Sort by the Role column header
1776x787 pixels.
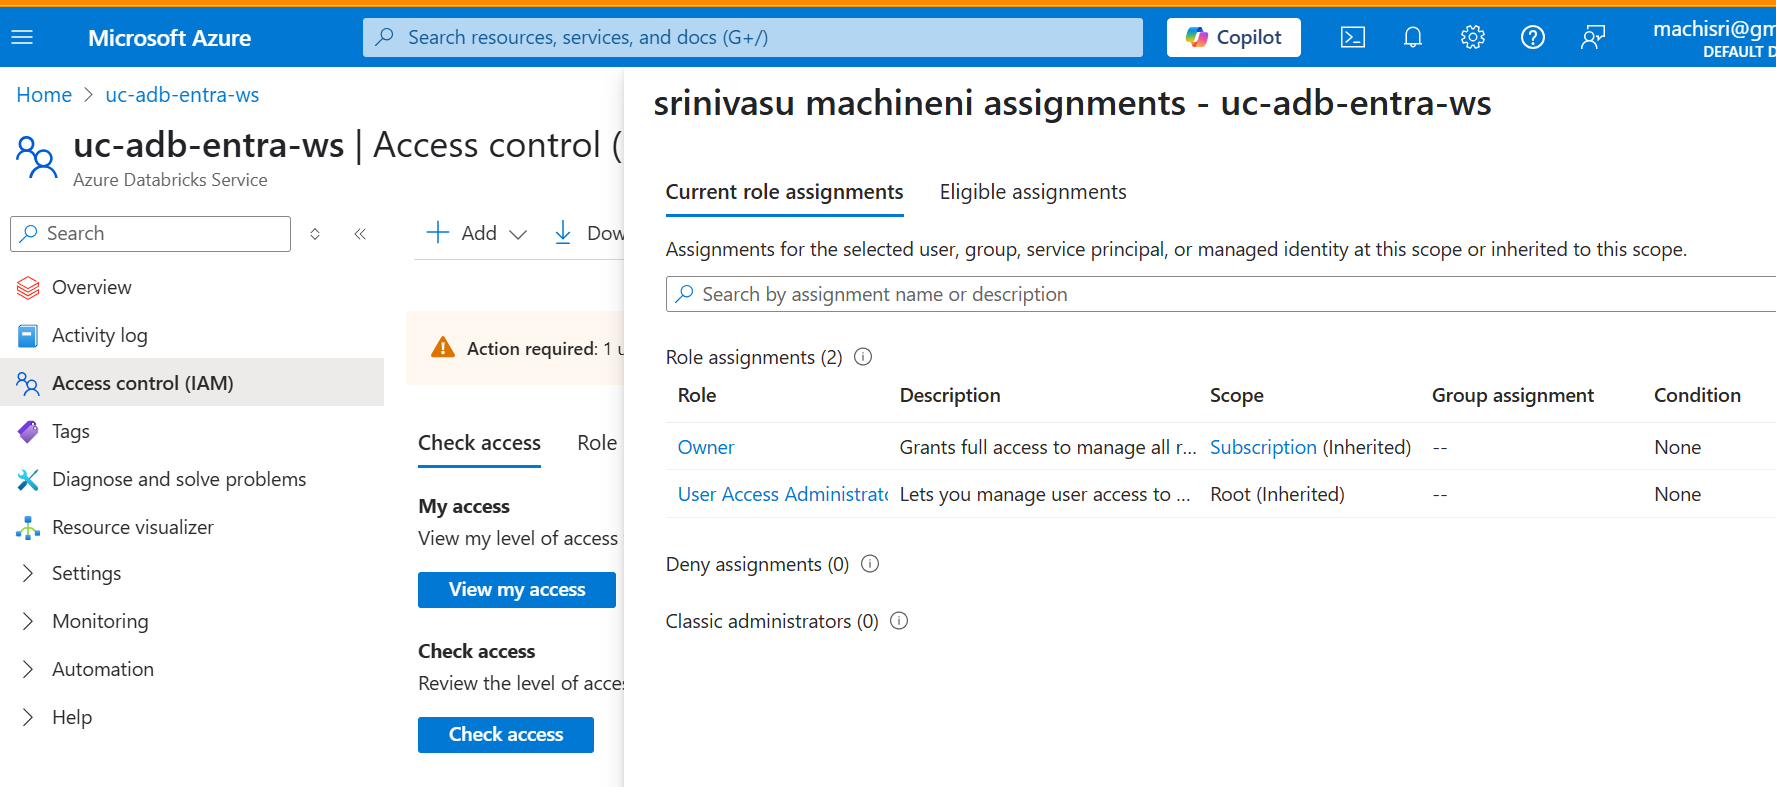click(697, 395)
